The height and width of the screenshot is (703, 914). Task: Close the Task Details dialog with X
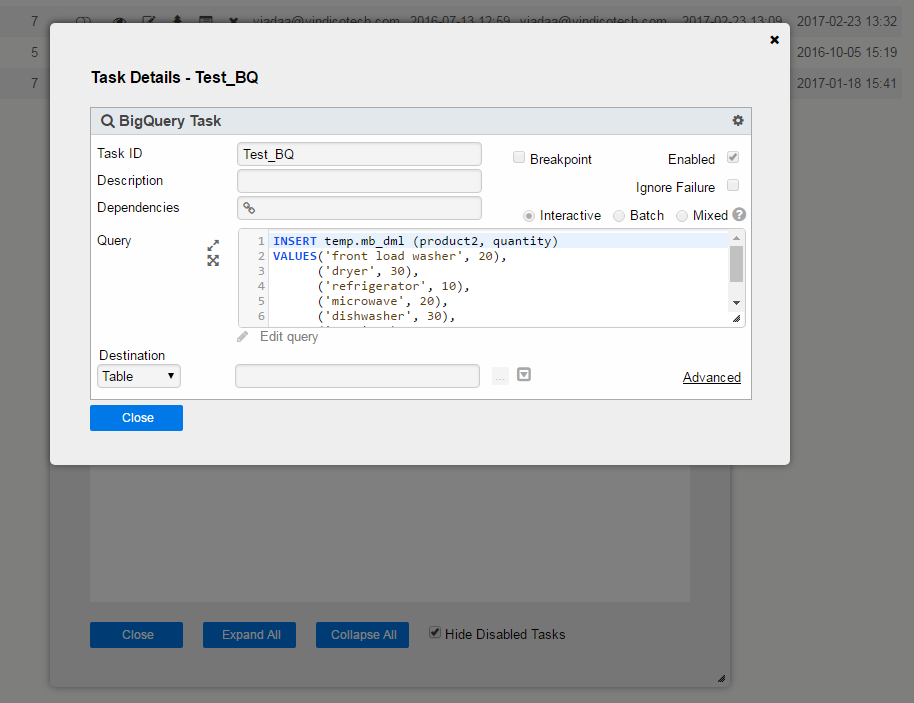(774, 40)
